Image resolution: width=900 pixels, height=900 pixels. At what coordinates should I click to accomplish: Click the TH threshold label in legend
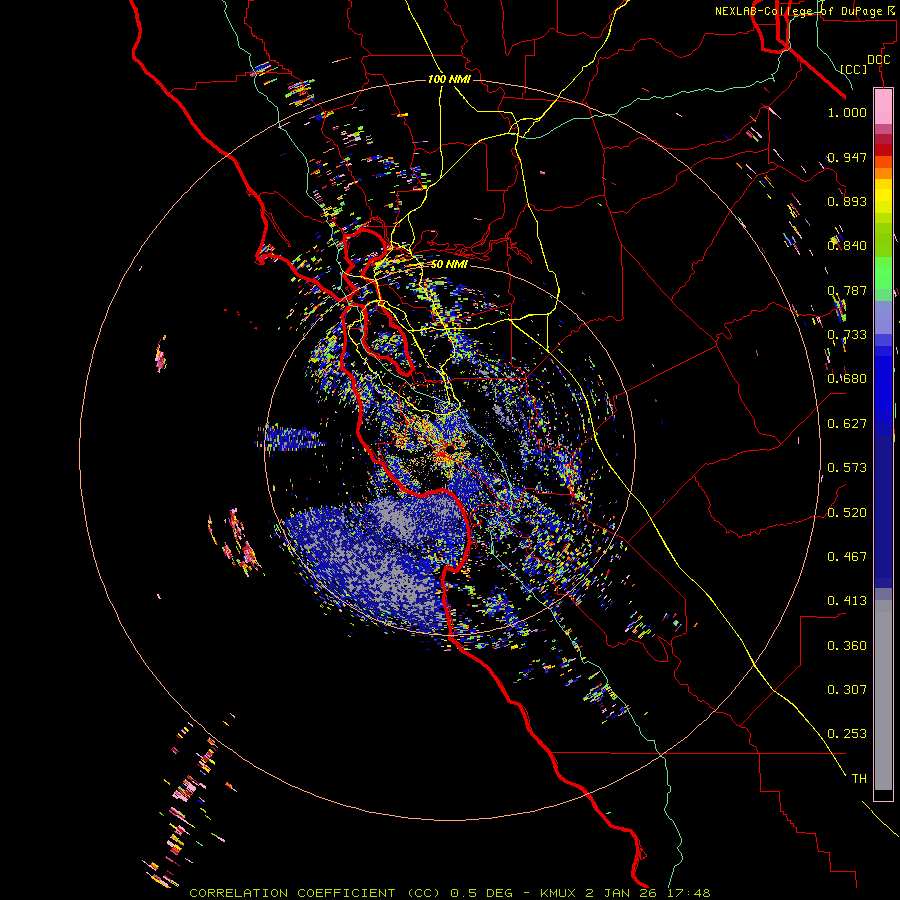(x=859, y=779)
